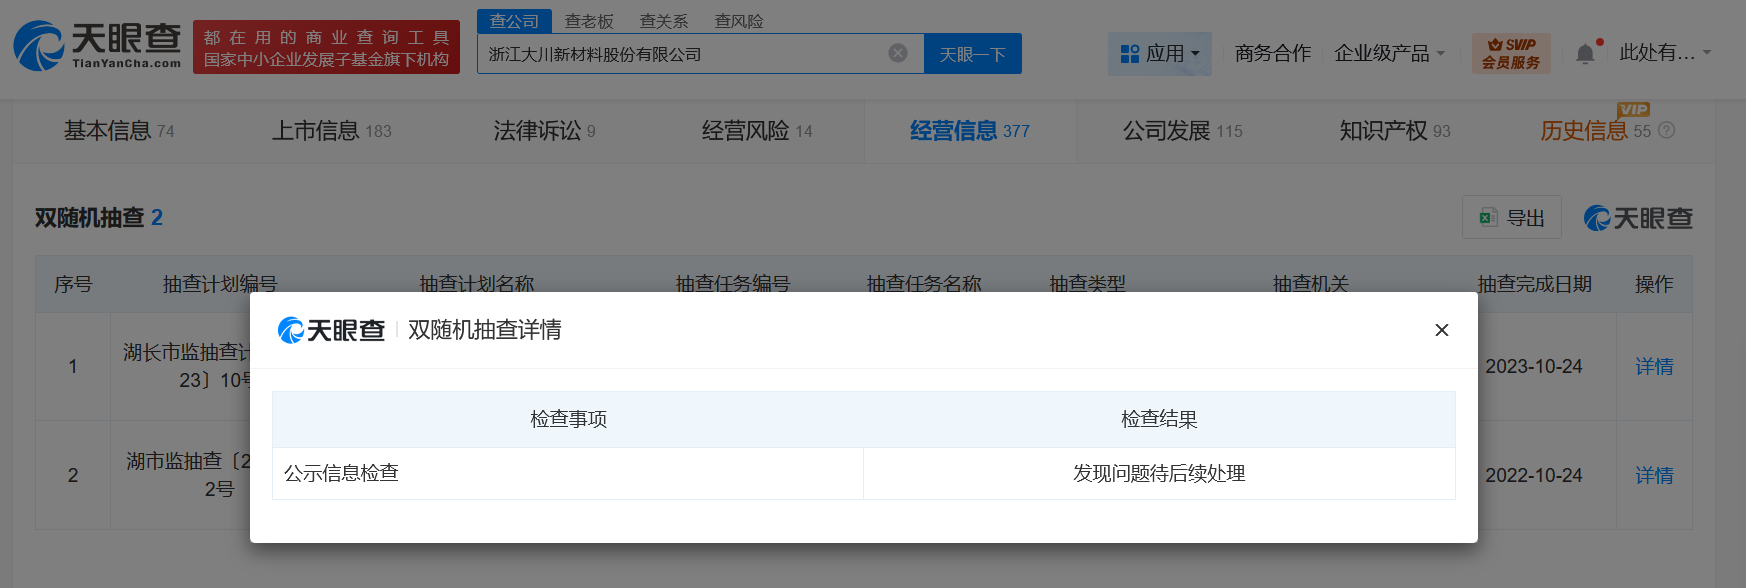Select the 查风险 search tab

[739, 21]
